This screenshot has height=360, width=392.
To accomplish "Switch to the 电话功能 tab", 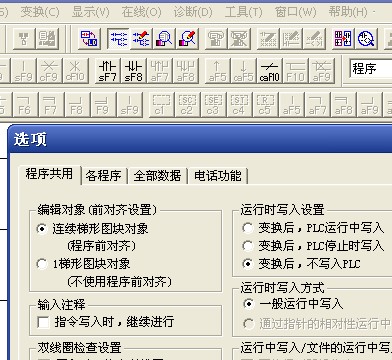I will (218, 176).
